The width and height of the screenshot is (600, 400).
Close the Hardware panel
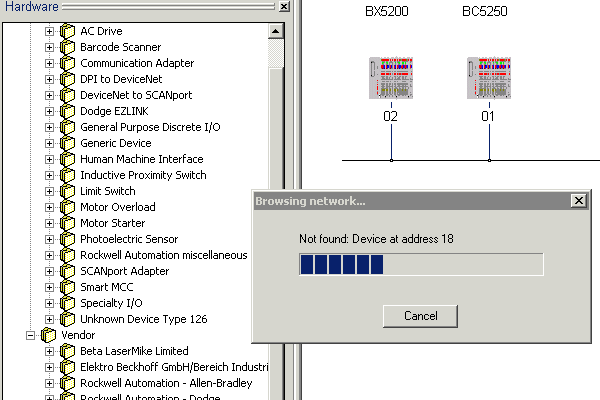pyautogui.click(x=284, y=7)
